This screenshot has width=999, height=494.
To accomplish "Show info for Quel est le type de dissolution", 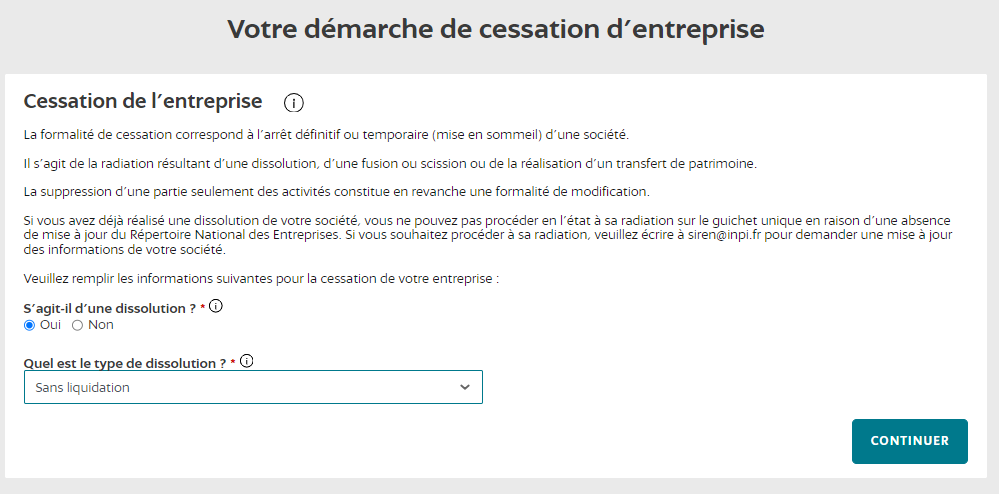I will pyautogui.click(x=246, y=361).
